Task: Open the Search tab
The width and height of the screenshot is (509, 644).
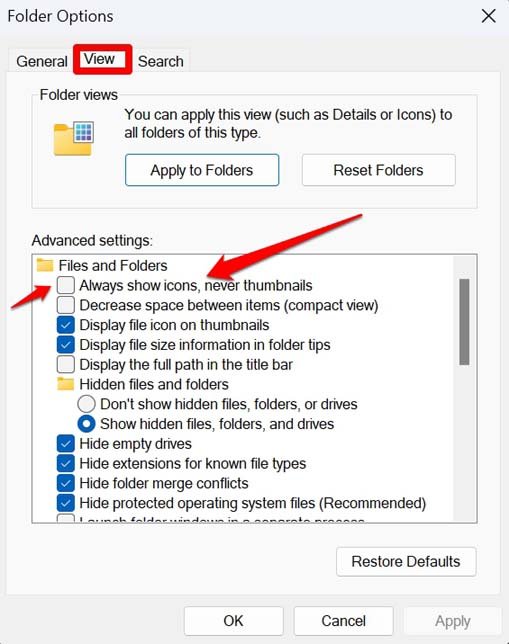Action: pos(161,61)
